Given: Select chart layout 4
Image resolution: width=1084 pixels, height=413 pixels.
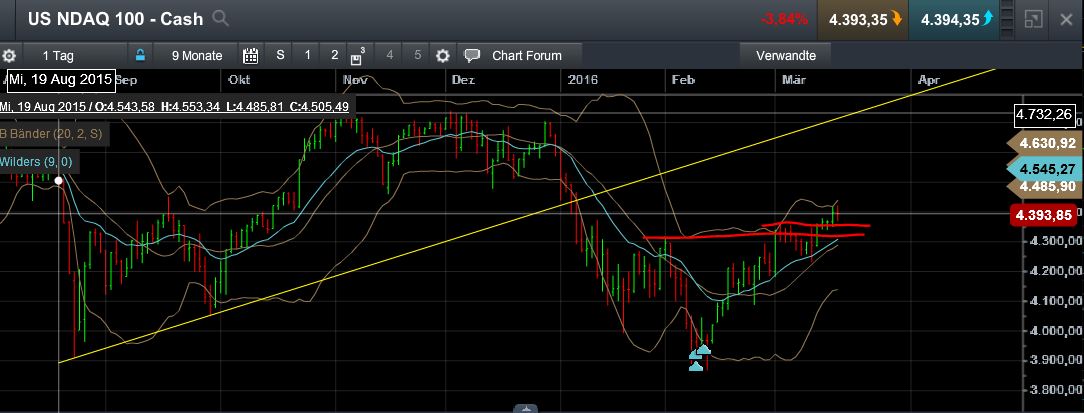Looking at the screenshot, I should point(389,55).
